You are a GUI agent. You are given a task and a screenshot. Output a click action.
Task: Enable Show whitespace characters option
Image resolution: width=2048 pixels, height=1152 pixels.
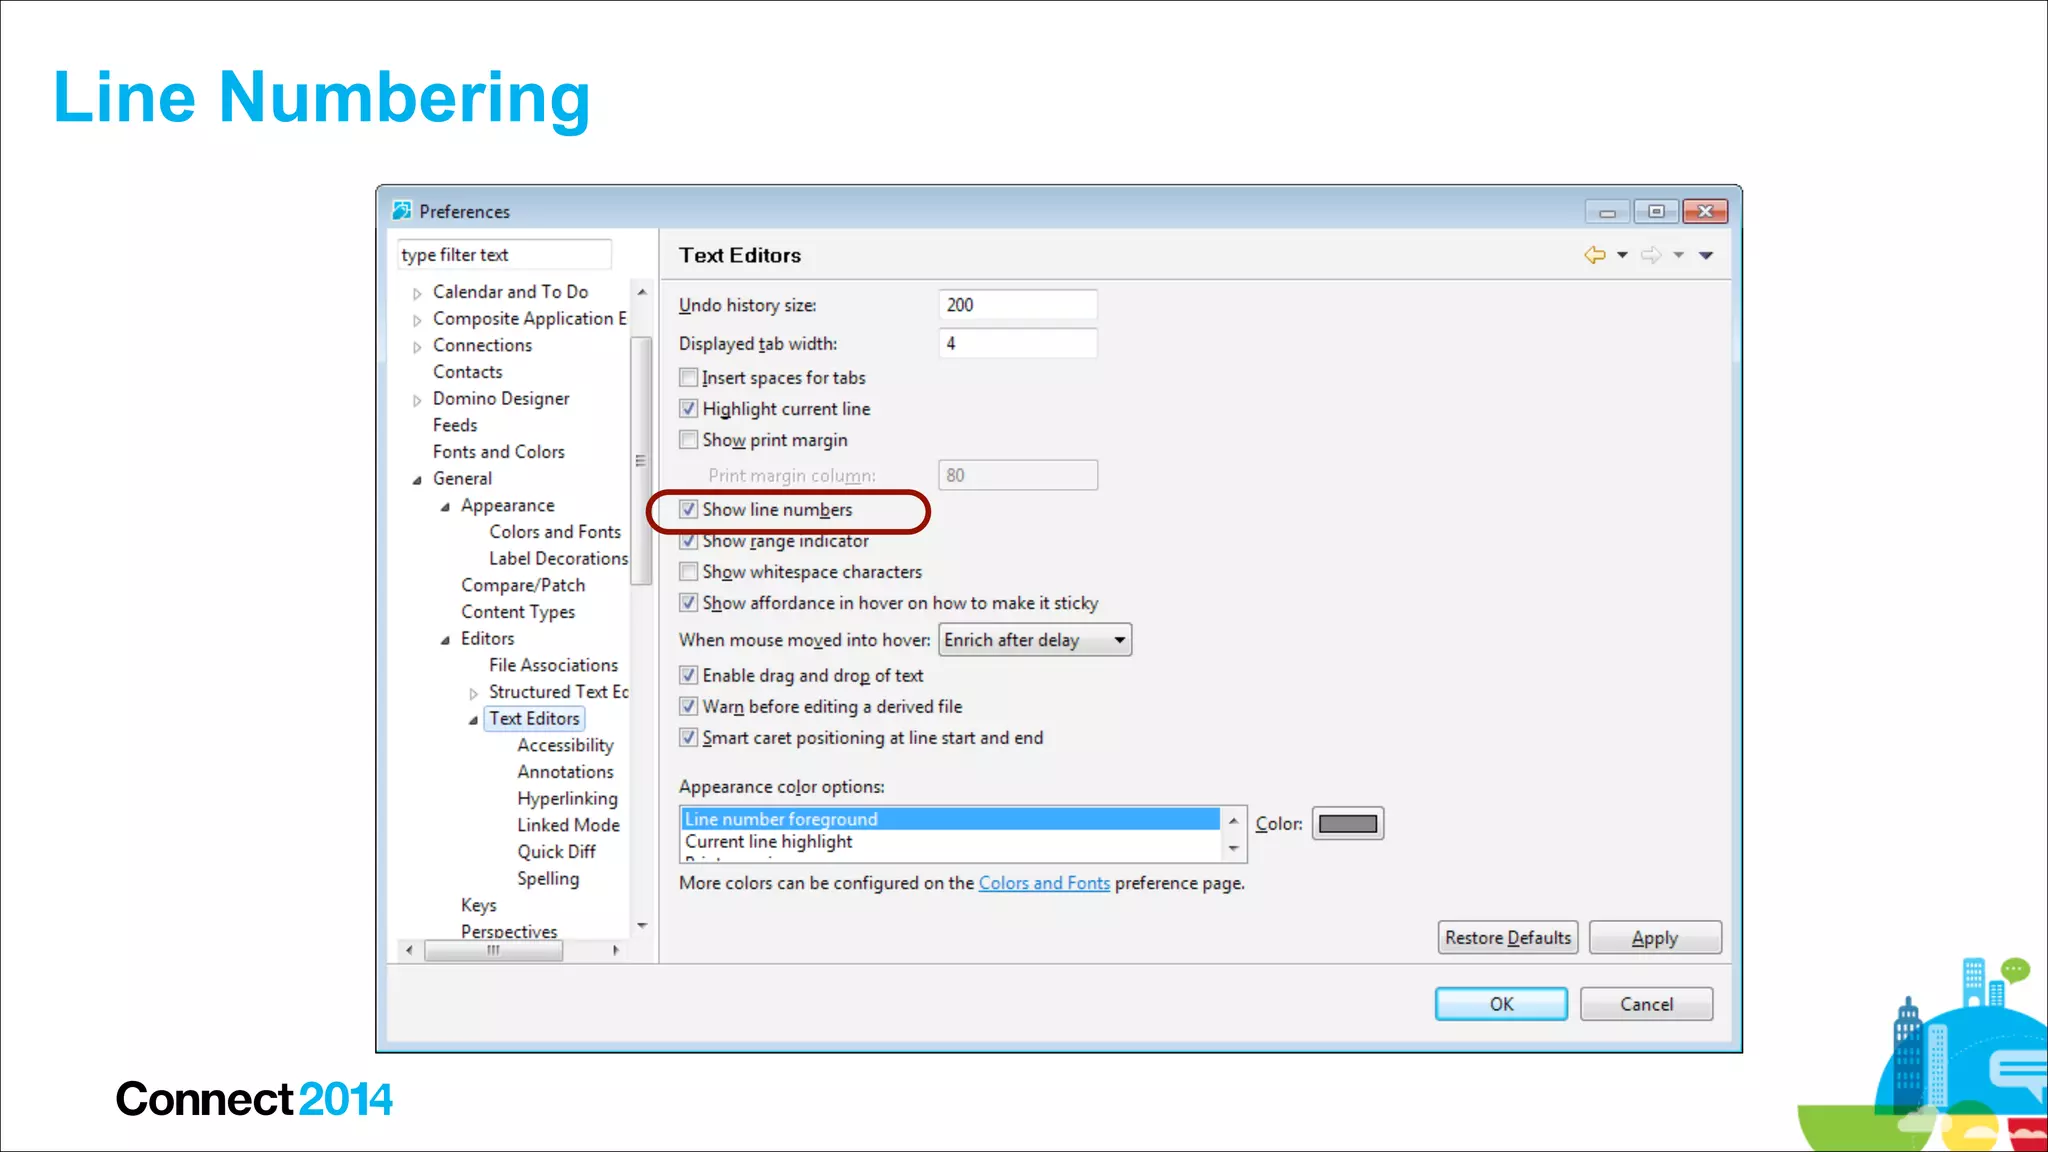[689, 571]
